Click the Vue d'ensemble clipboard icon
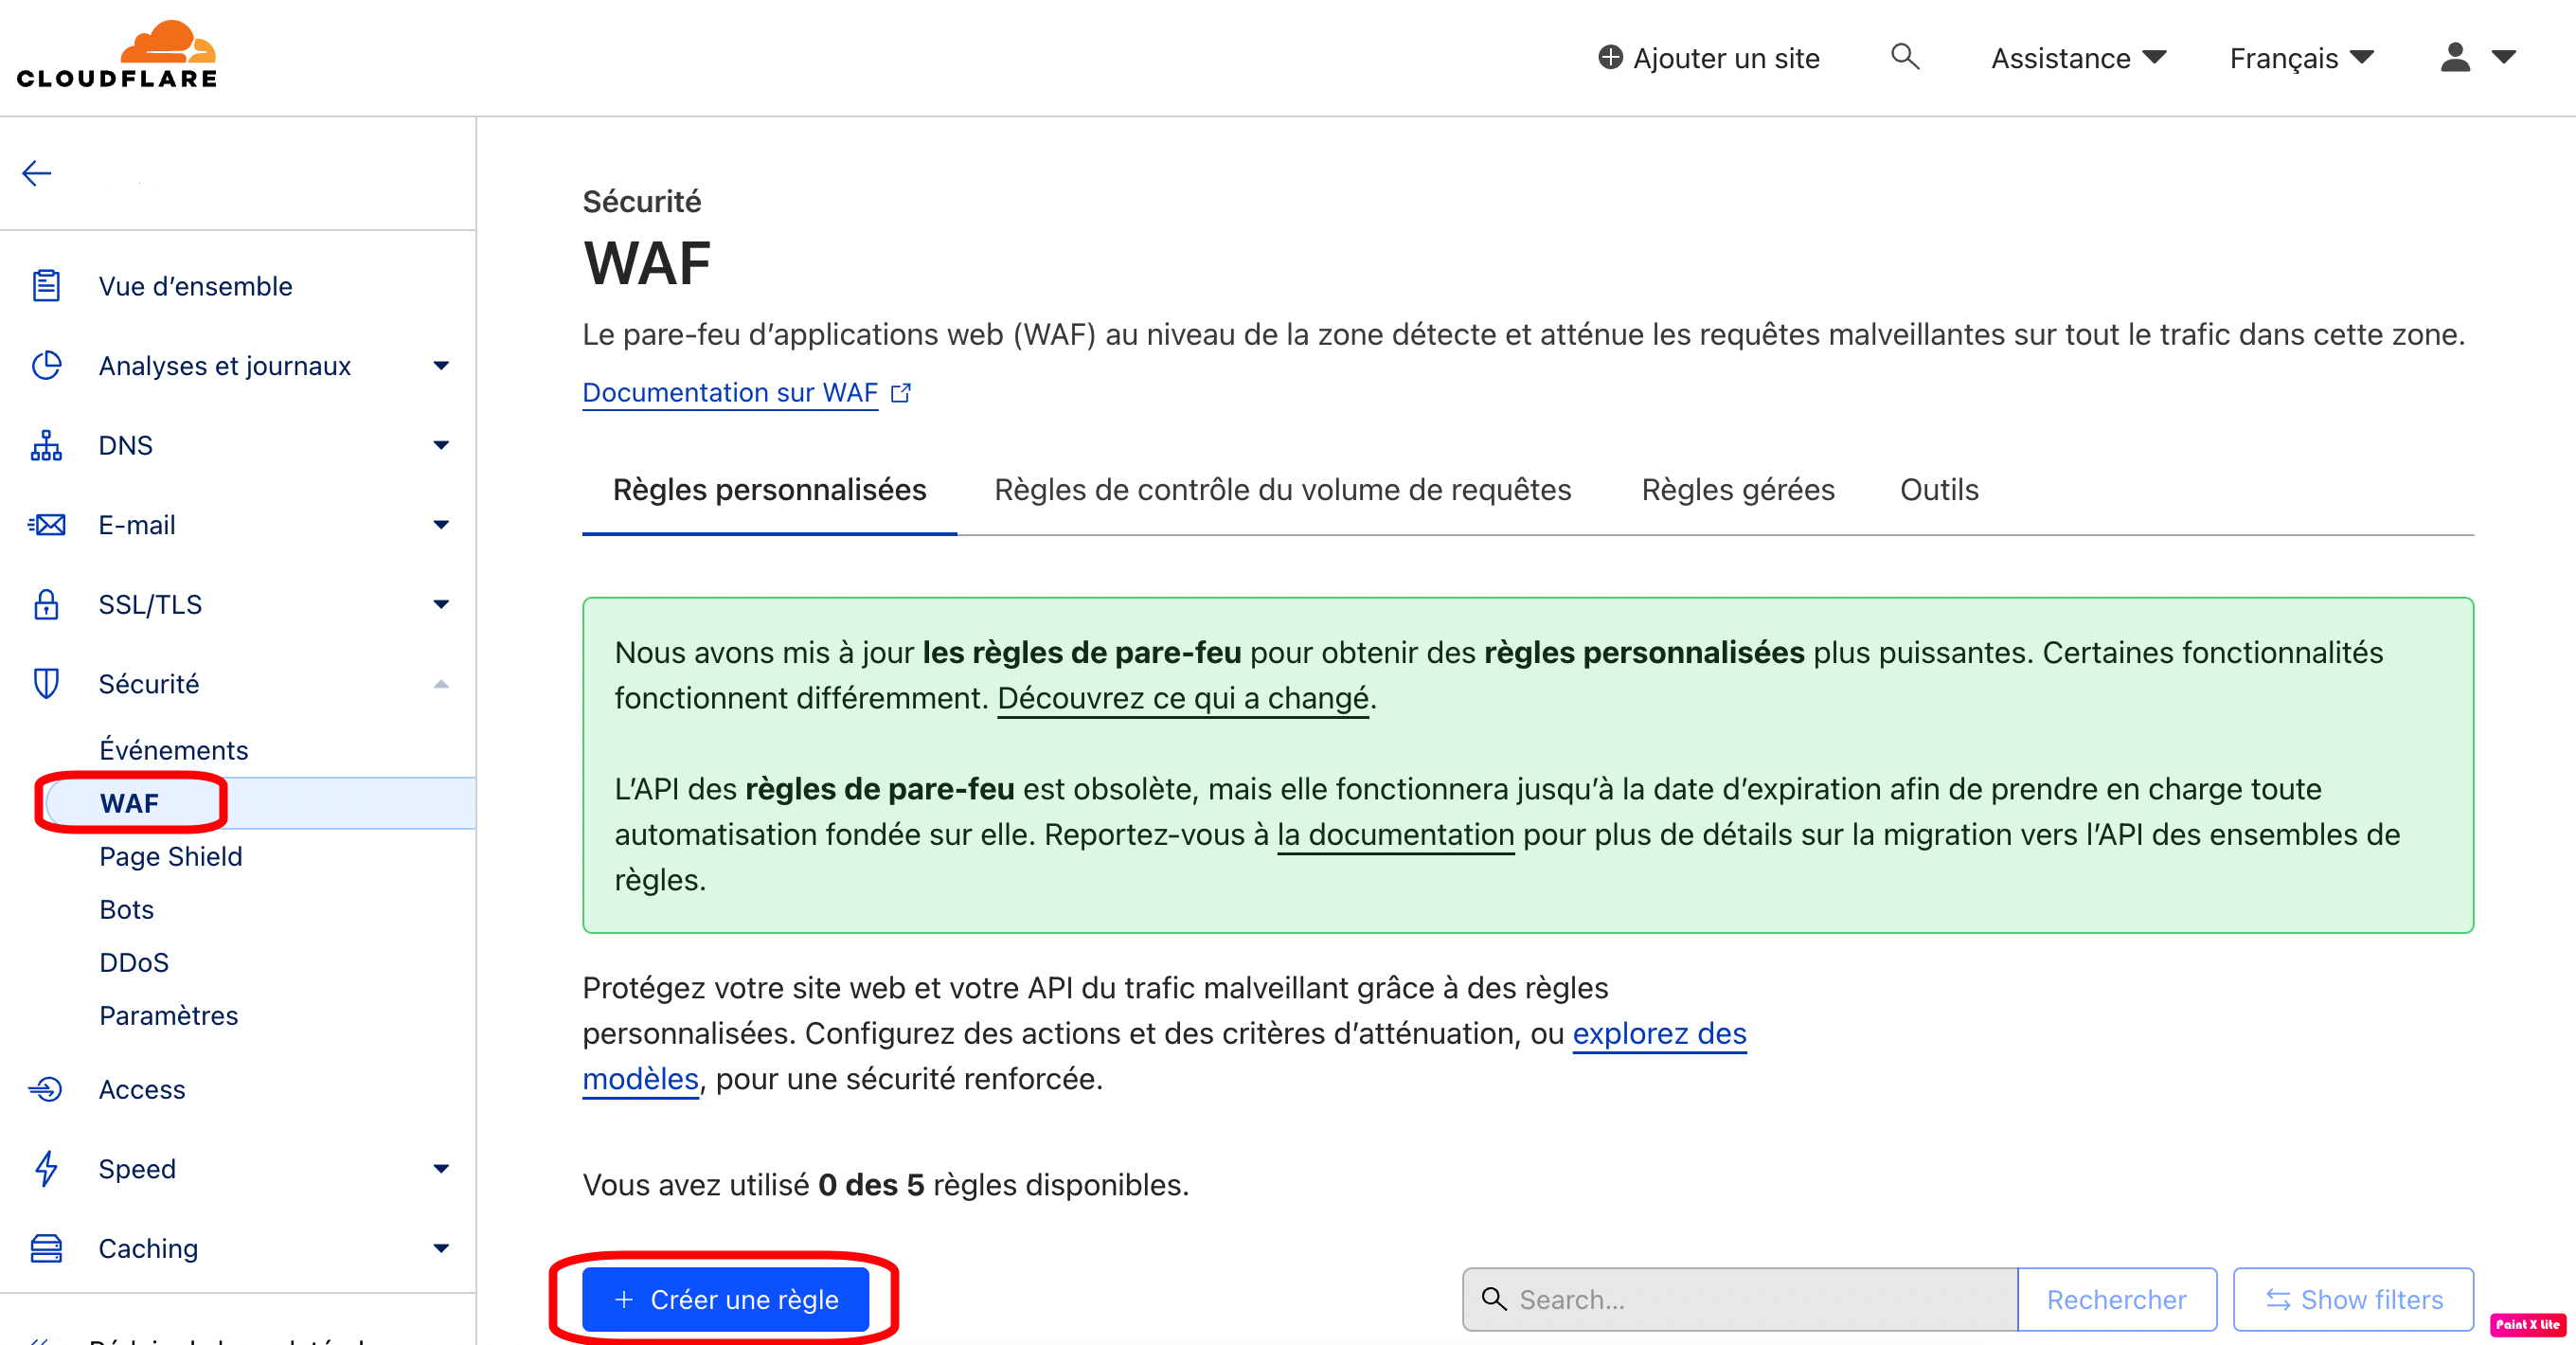This screenshot has width=2576, height=1345. click(x=46, y=286)
